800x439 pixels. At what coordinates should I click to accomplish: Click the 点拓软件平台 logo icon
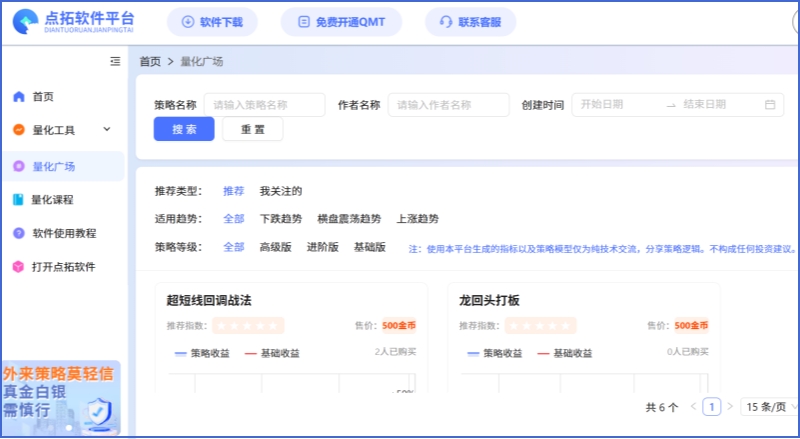[x=26, y=22]
